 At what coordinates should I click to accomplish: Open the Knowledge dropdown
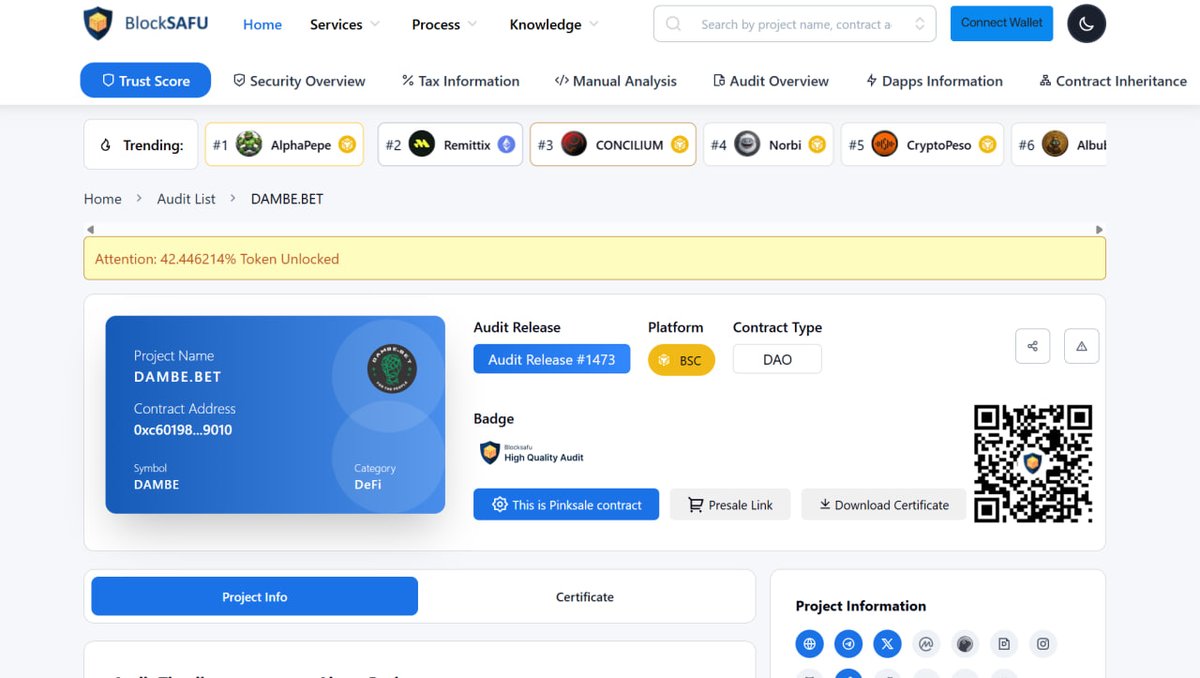pos(545,24)
